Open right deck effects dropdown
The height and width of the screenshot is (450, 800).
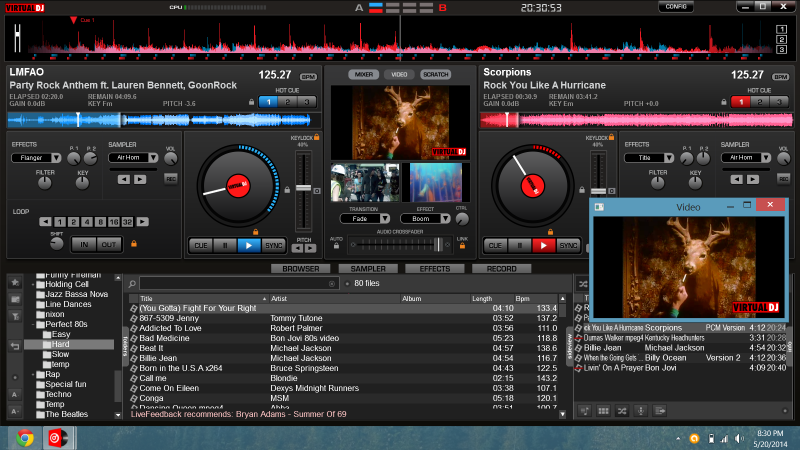click(x=649, y=158)
